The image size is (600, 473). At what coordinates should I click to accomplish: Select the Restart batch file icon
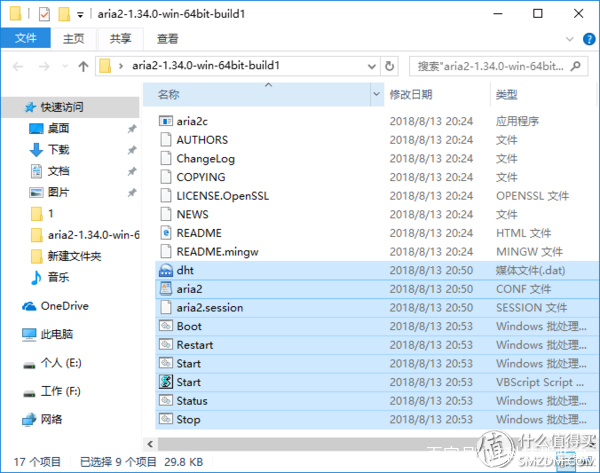166,344
